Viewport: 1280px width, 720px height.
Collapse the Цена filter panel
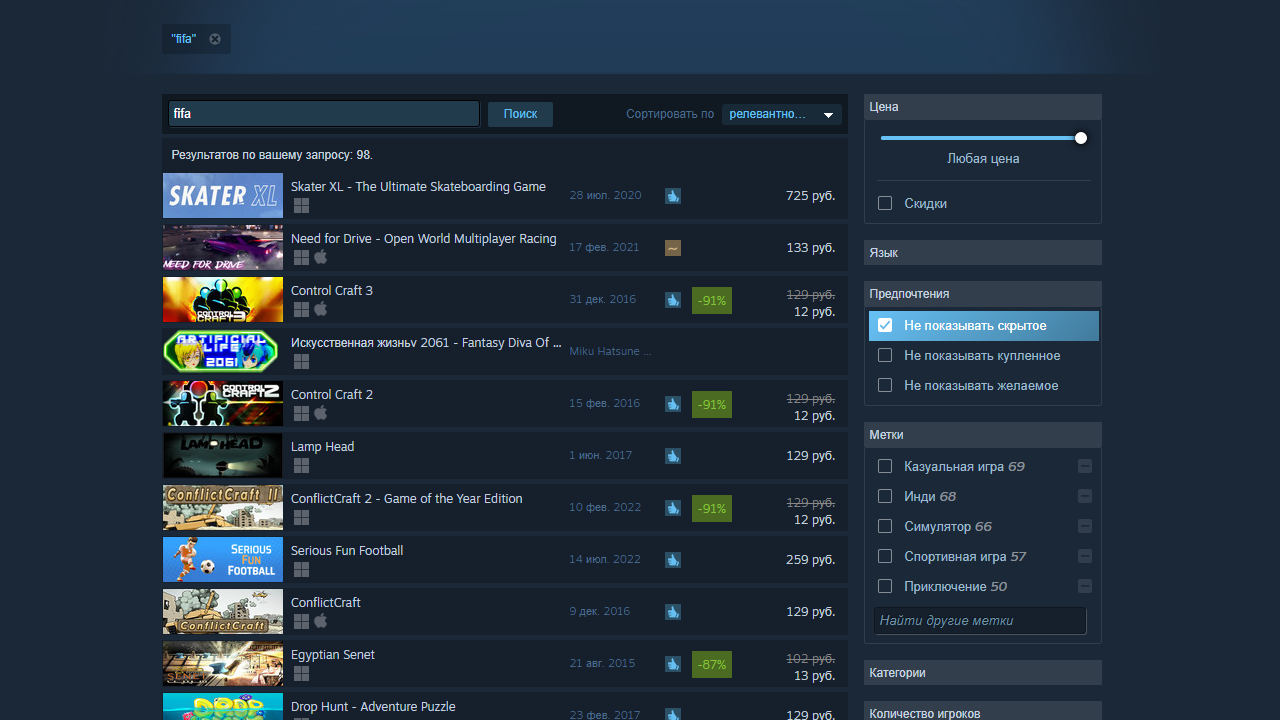983,107
